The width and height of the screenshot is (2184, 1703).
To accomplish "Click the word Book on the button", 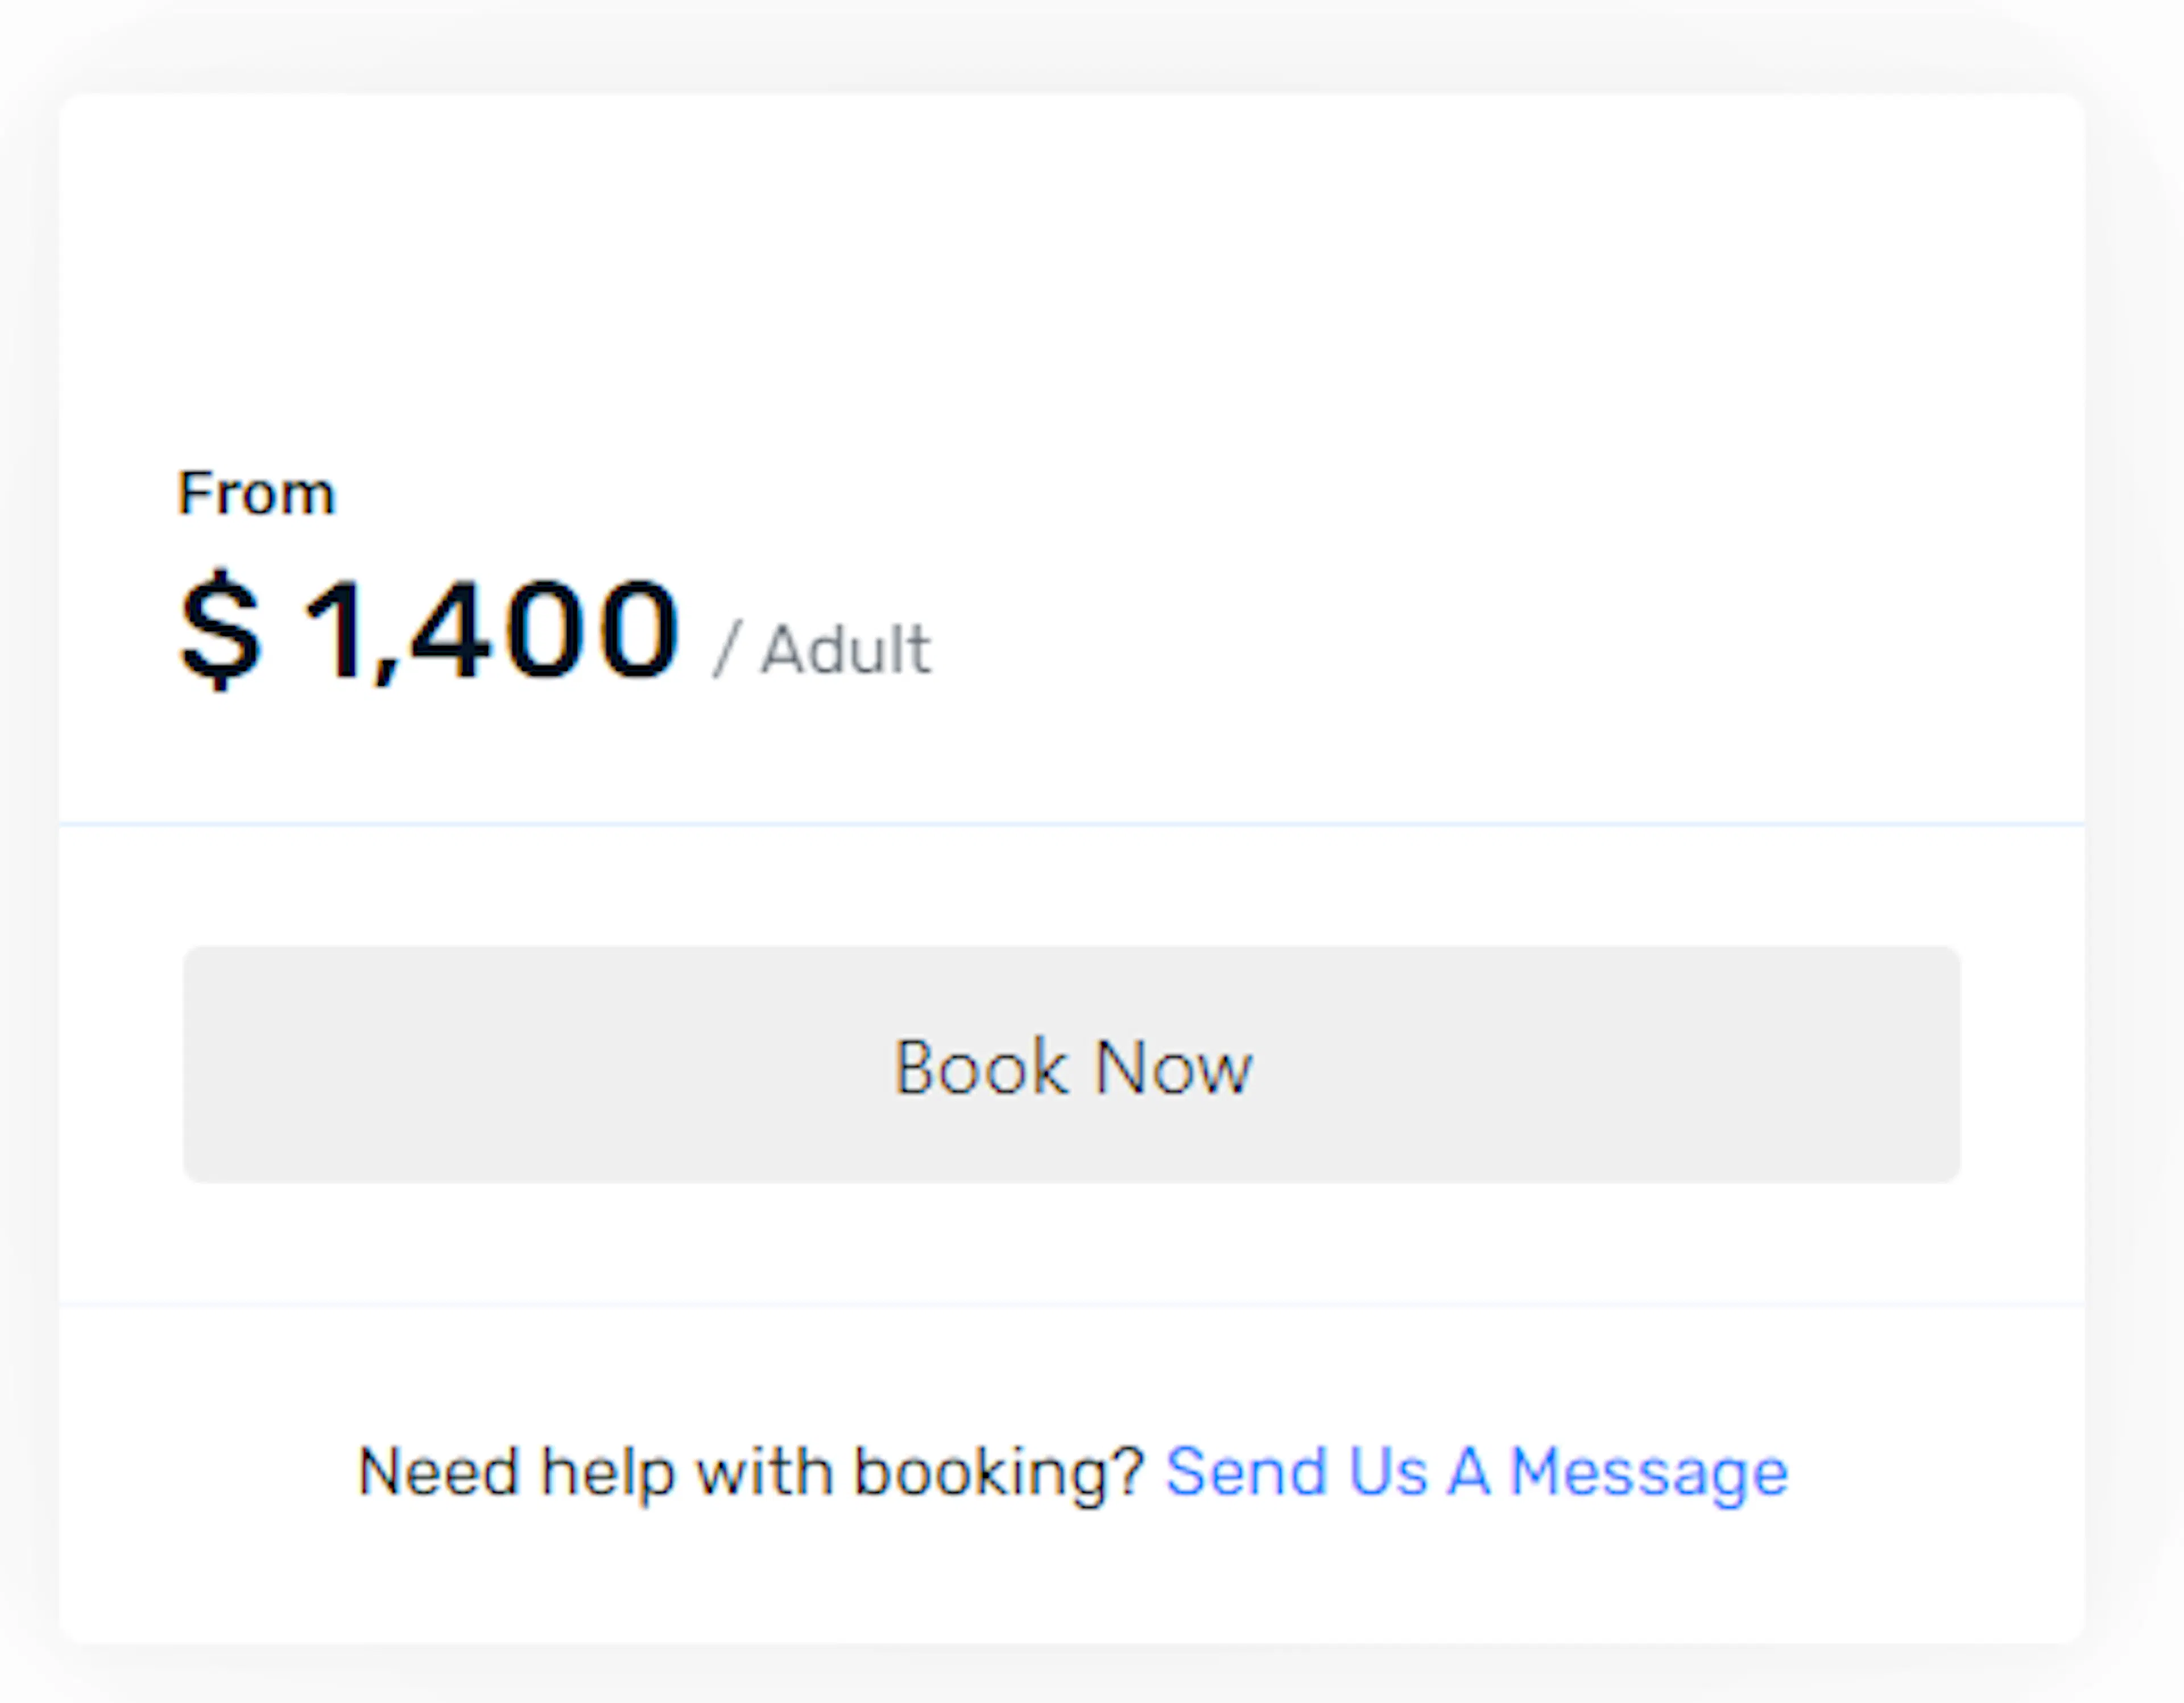I will (981, 1067).
